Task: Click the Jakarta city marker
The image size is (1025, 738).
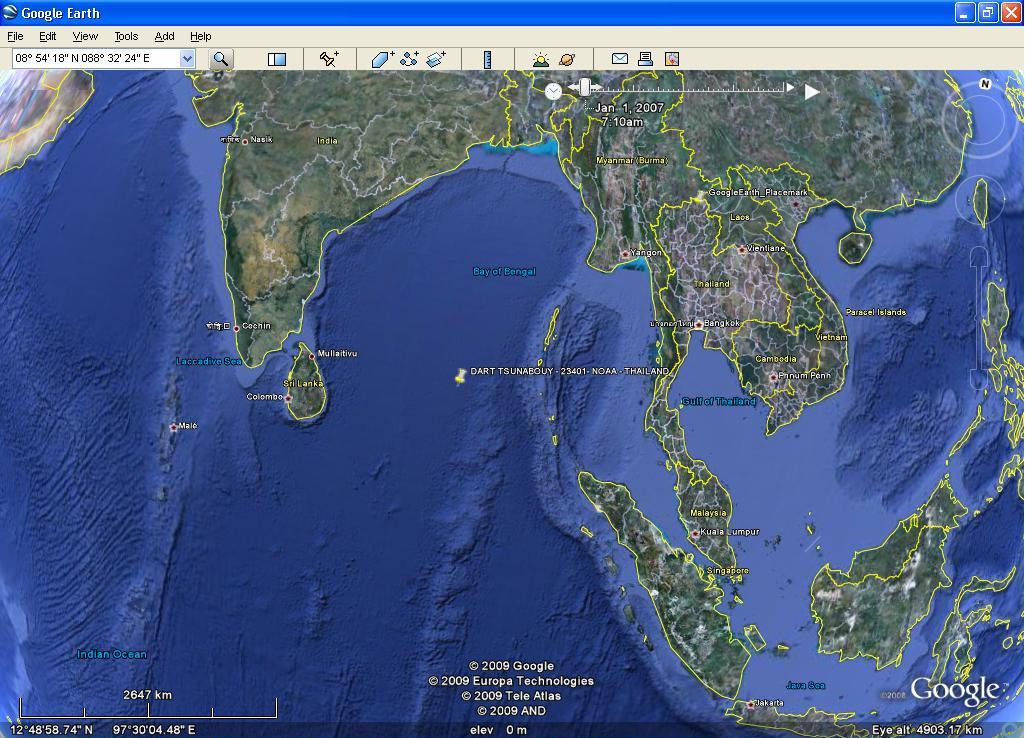Action: click(750, 705)
